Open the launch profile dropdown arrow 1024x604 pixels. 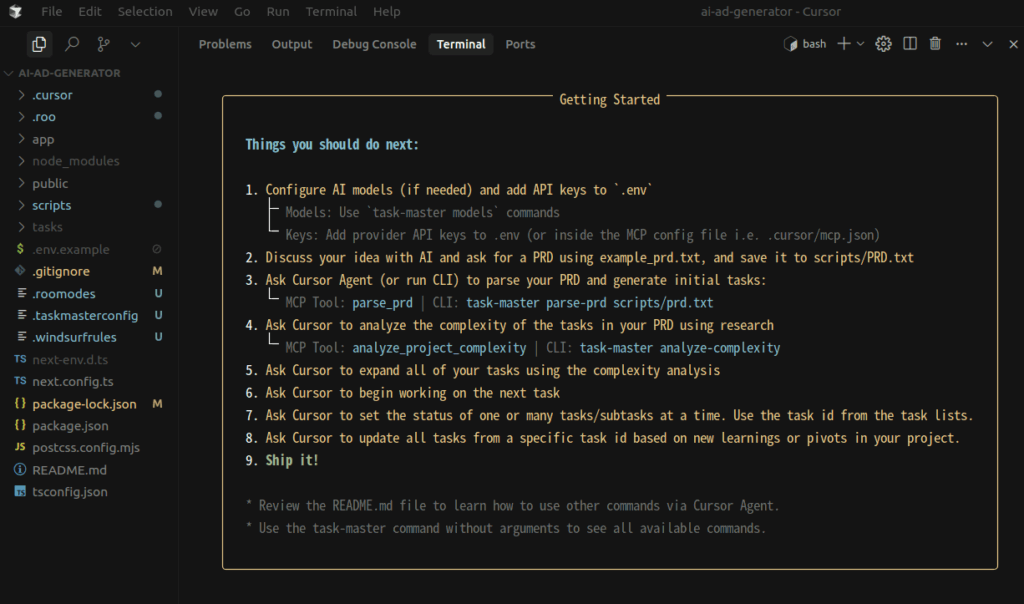coord(860,44)
